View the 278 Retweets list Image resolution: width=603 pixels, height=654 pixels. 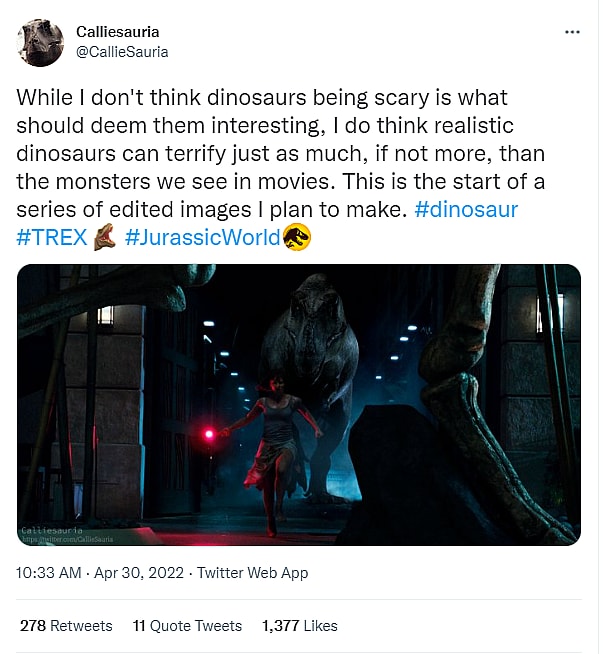pos(66,626)
